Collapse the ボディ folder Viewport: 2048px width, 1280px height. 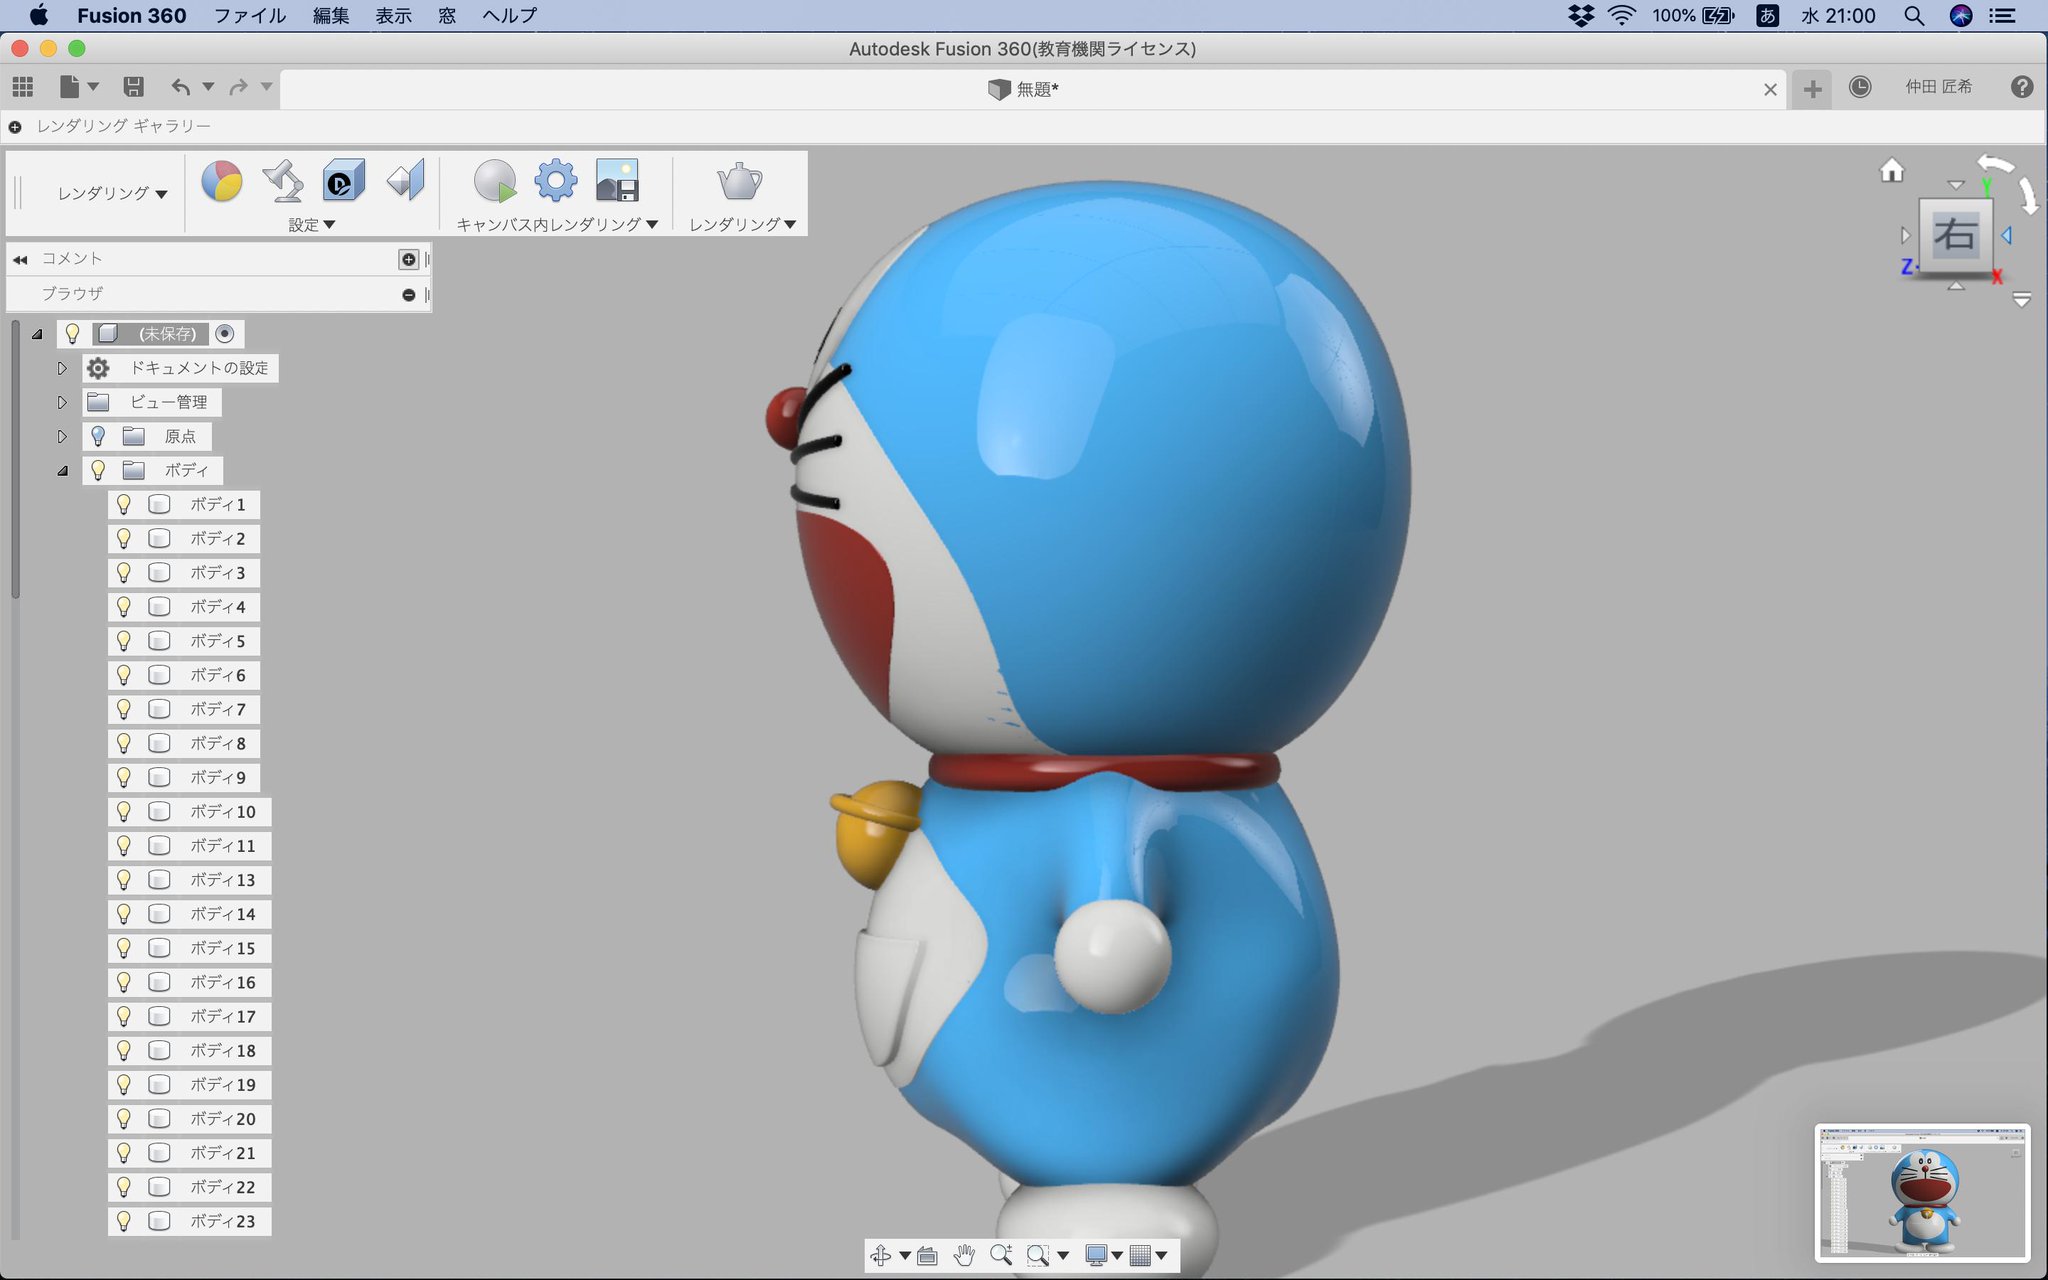click(62, 470)
